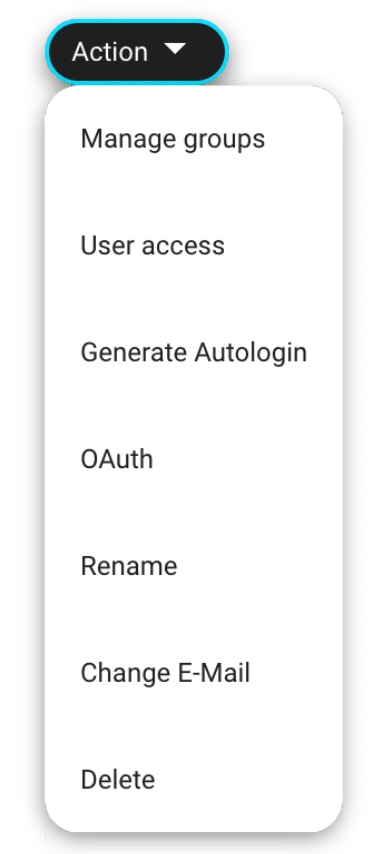Click the cyan-outlined Action pill button
The image size is (388, 854).
(137, 52)
